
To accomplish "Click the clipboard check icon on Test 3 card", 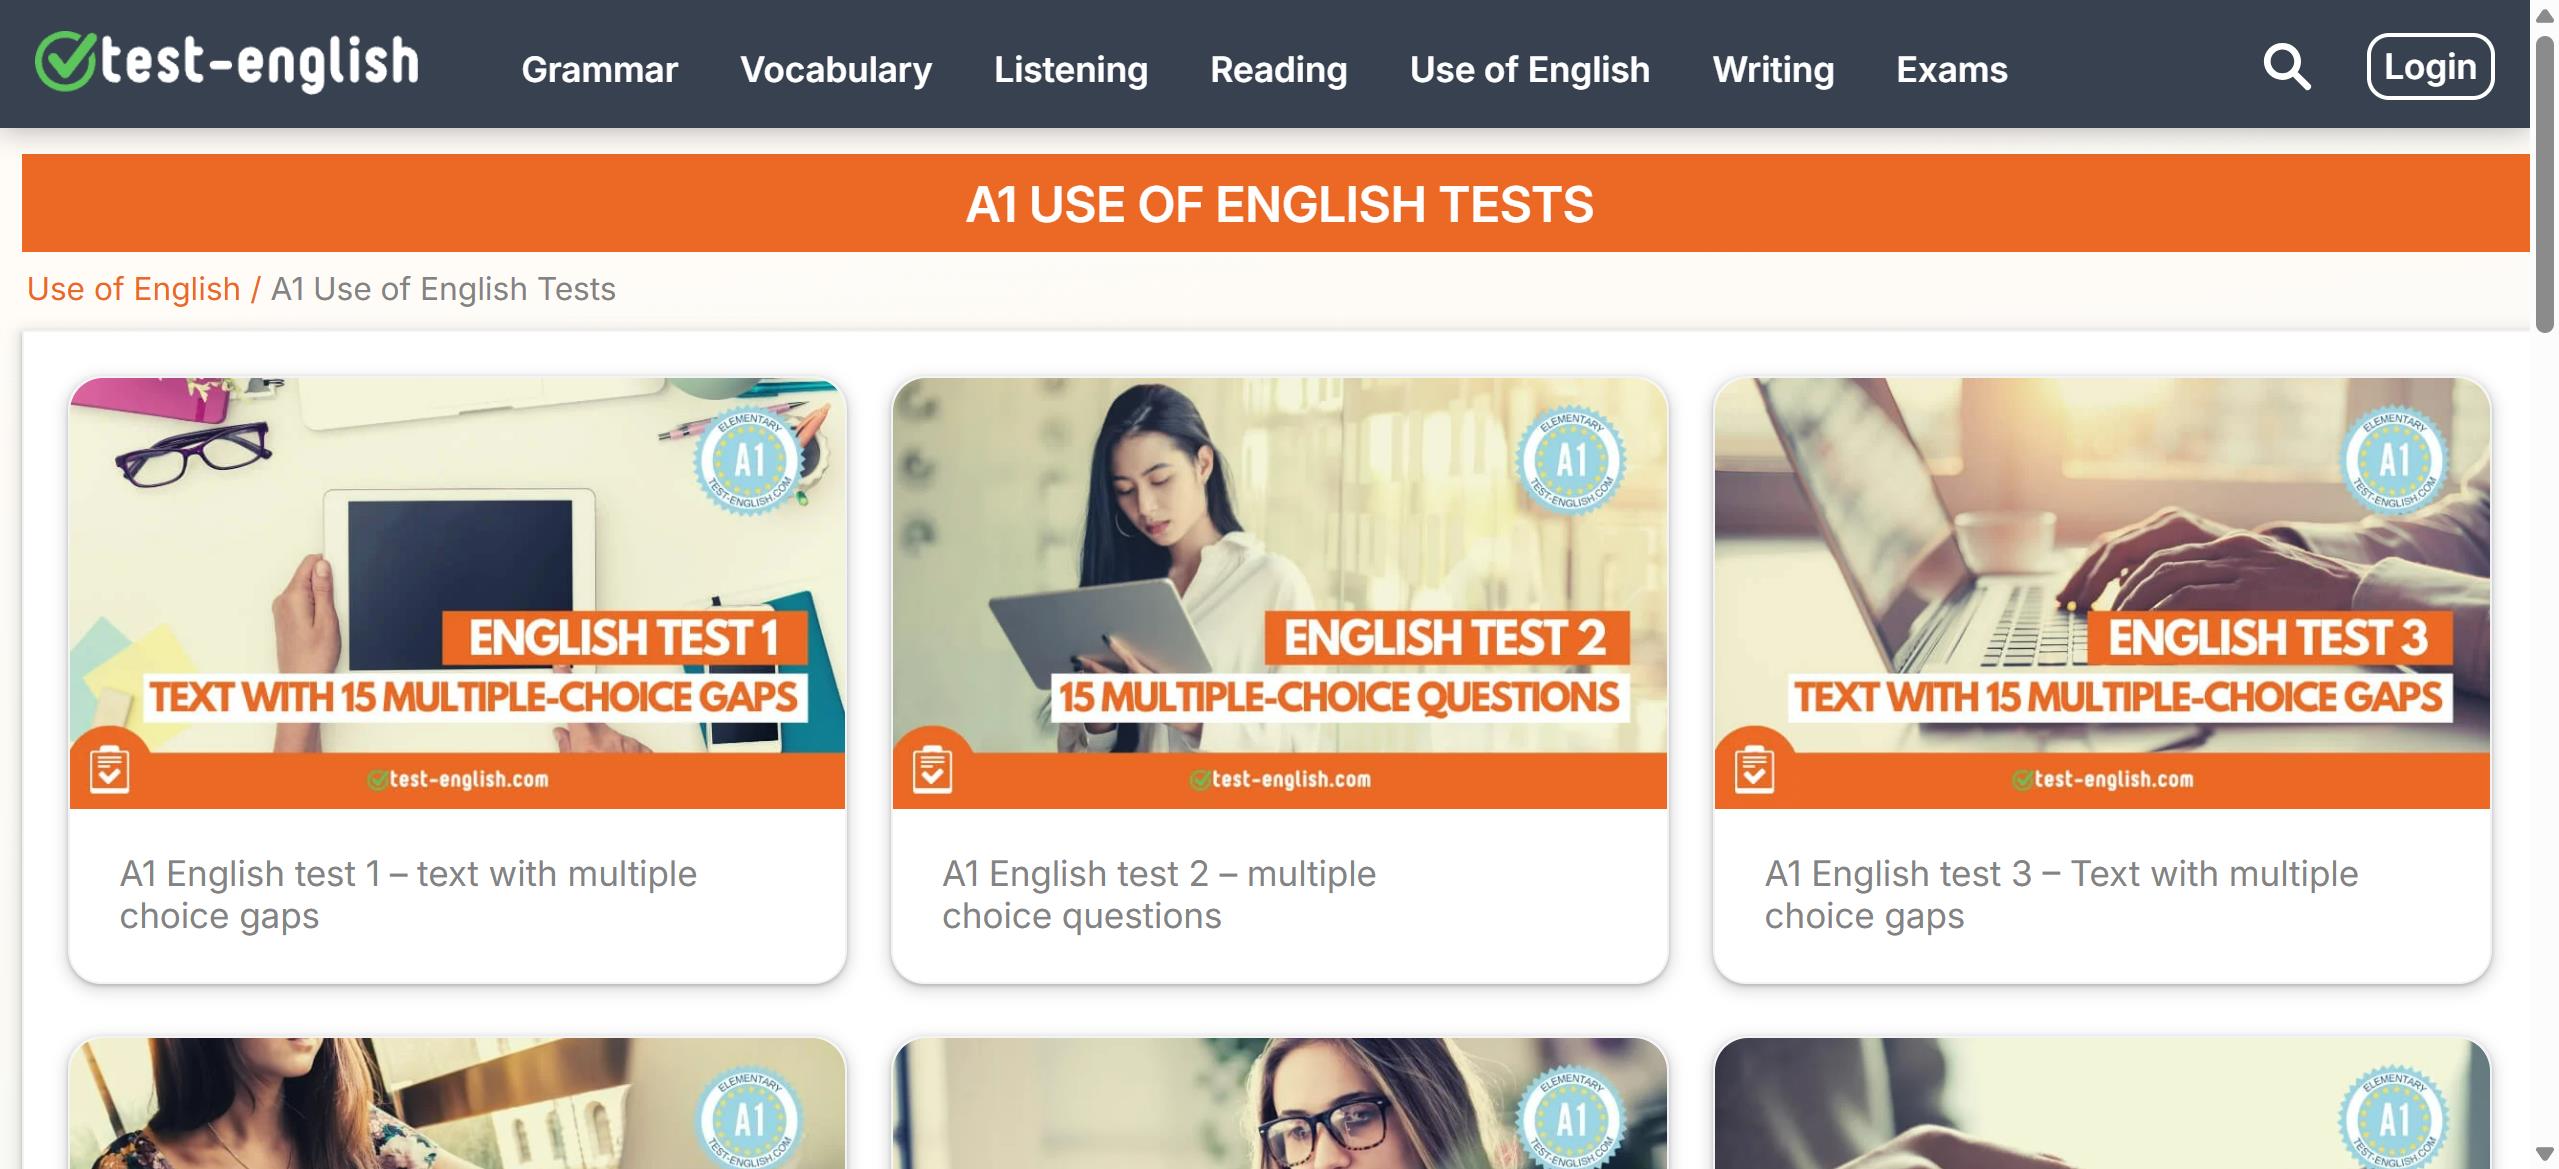I will coord(1754,769).
